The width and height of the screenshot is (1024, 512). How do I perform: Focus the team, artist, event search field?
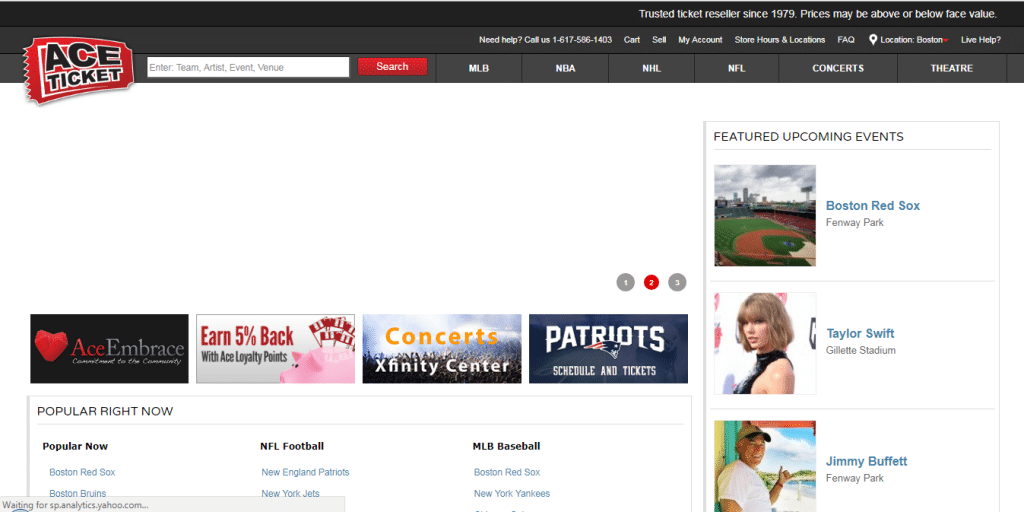pos(248,67)
